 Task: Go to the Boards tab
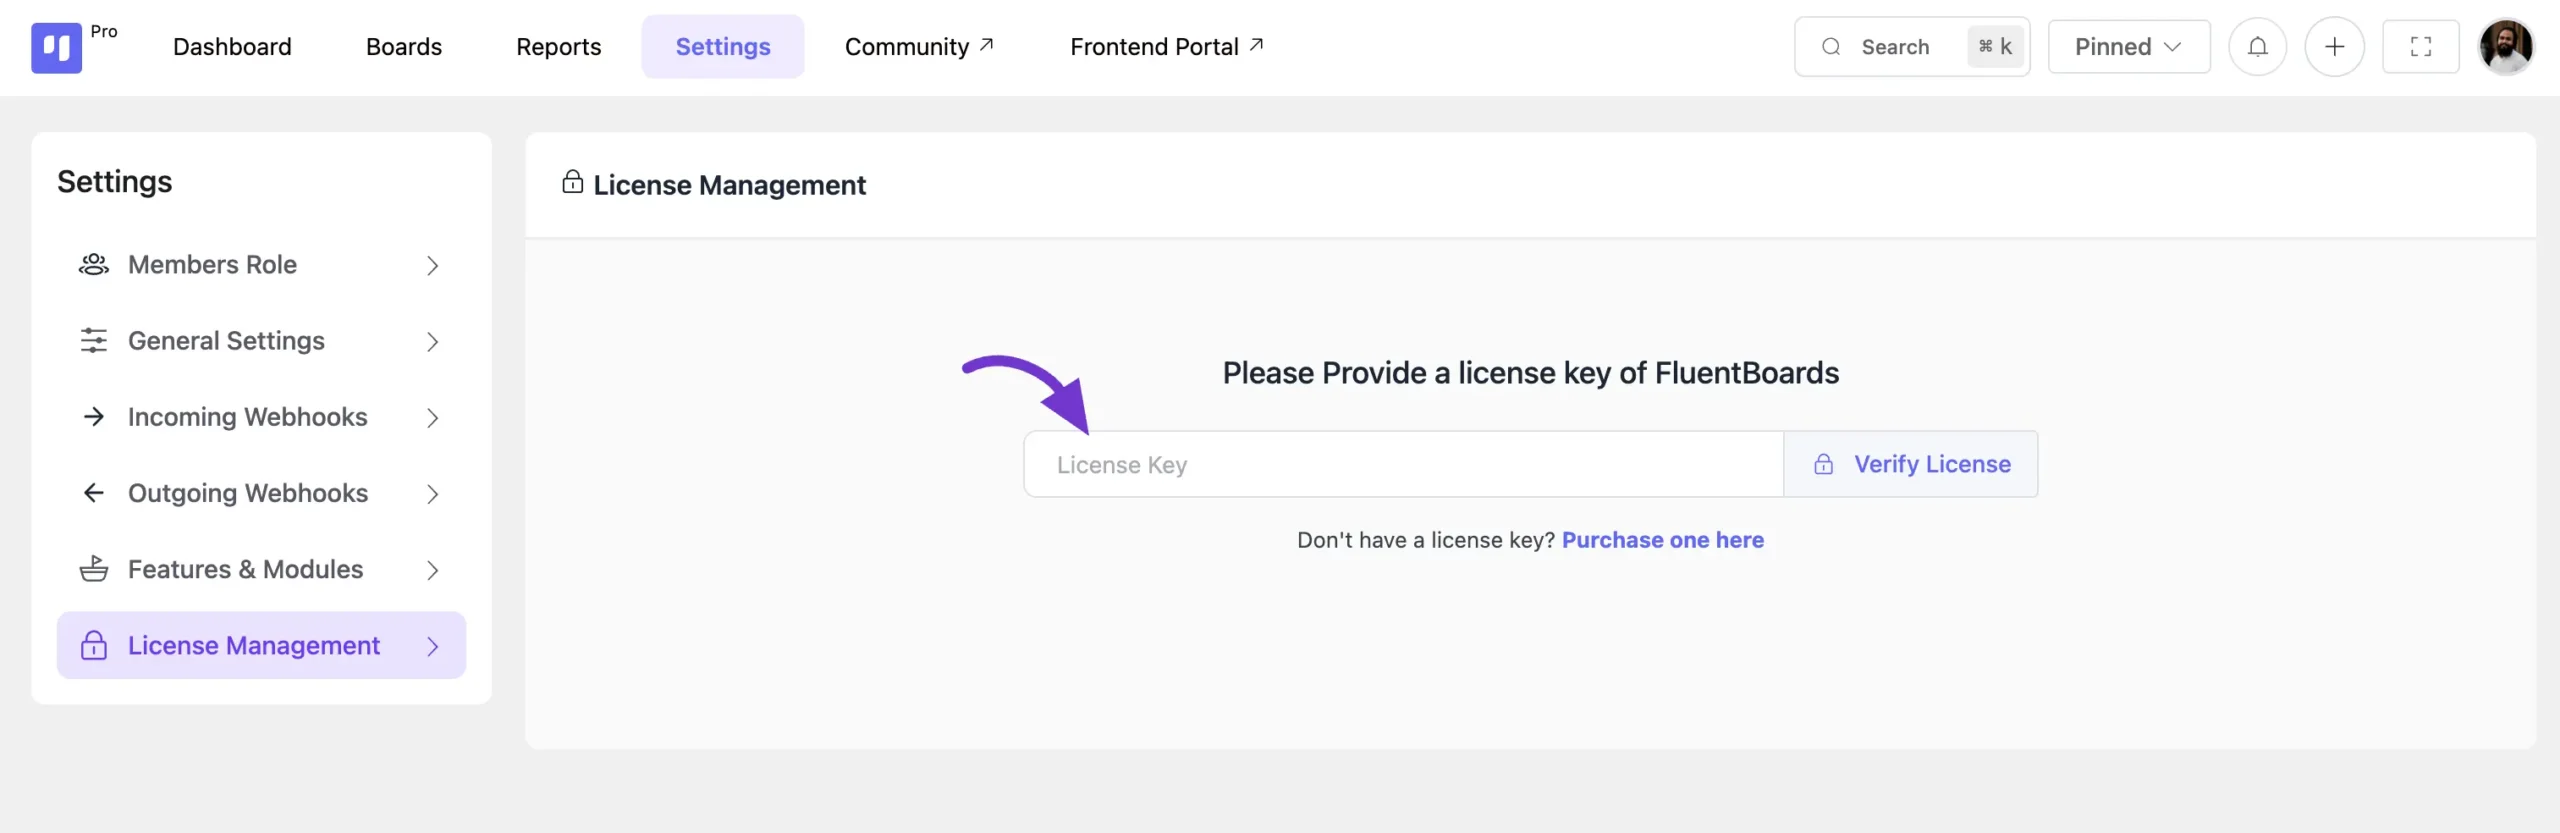(x=404, y=47)
